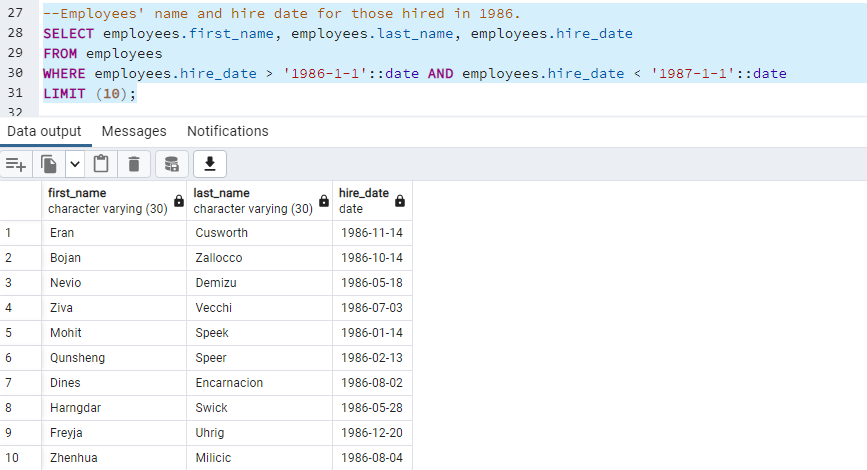Select the cell 1986-08-04
Image resolution: width=867 pixels, height=470 pixels.
click(x=372, y=458)
